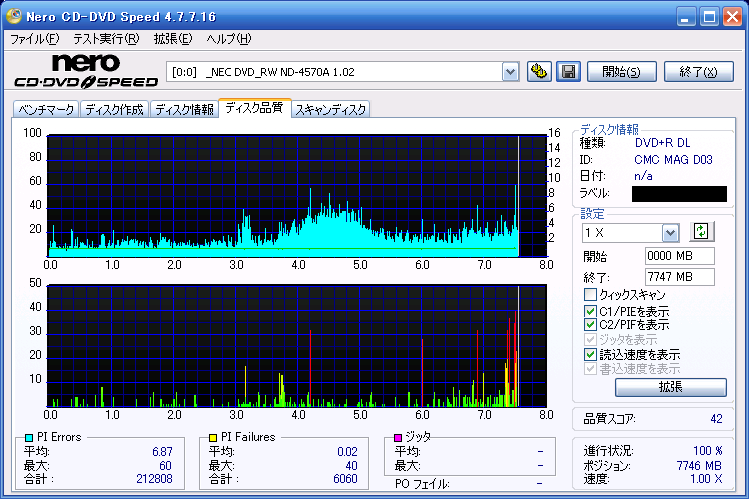Click the PO フェイル label
Screen dimensions: 749x499
pyautogui.click(x=422, y=484)
